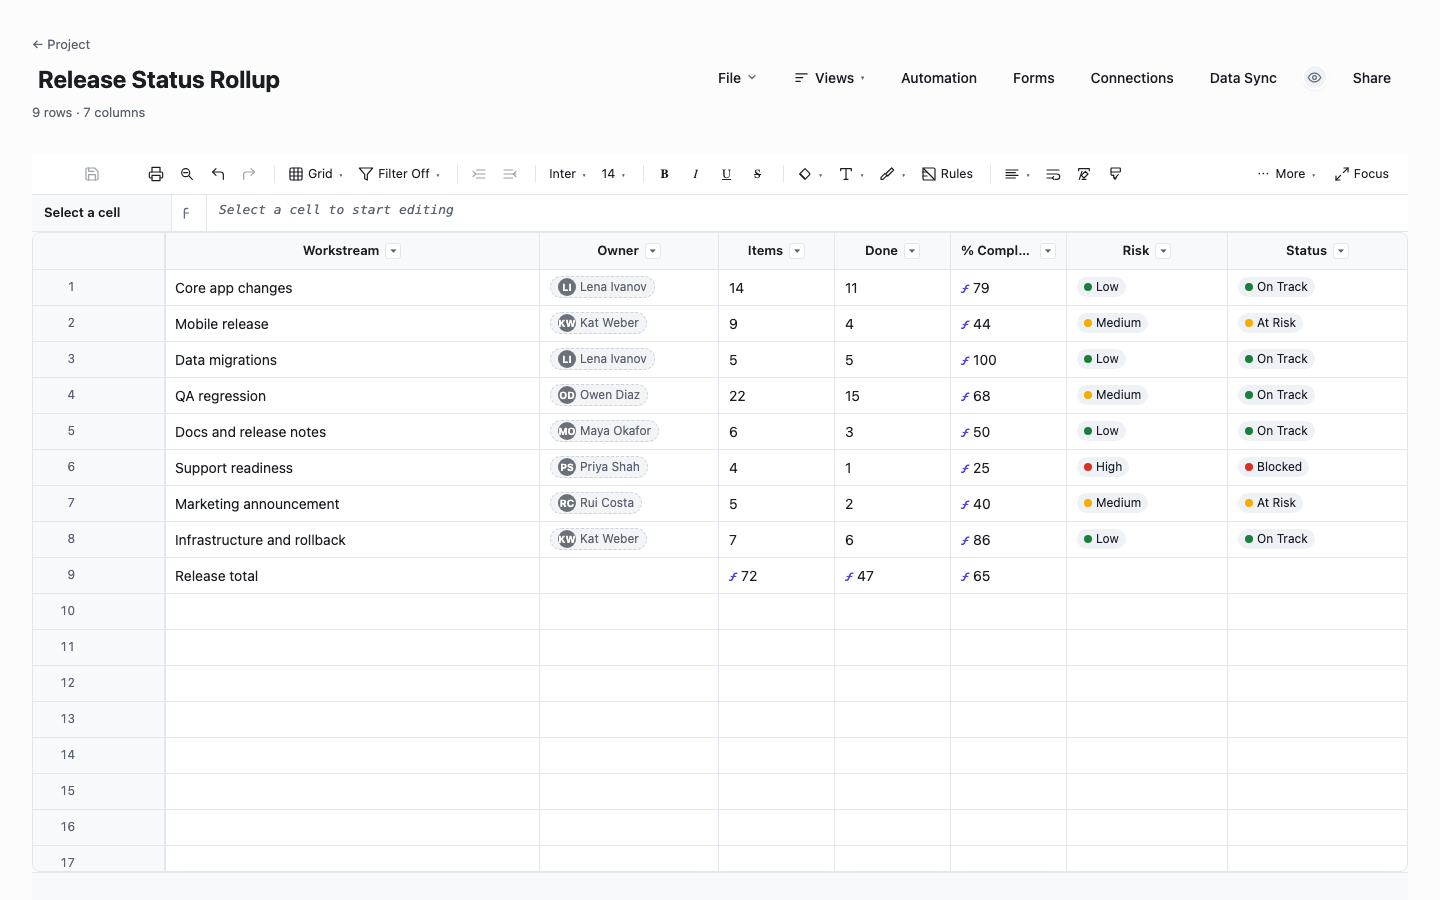Open the Grid view selector

coord(316,174)
